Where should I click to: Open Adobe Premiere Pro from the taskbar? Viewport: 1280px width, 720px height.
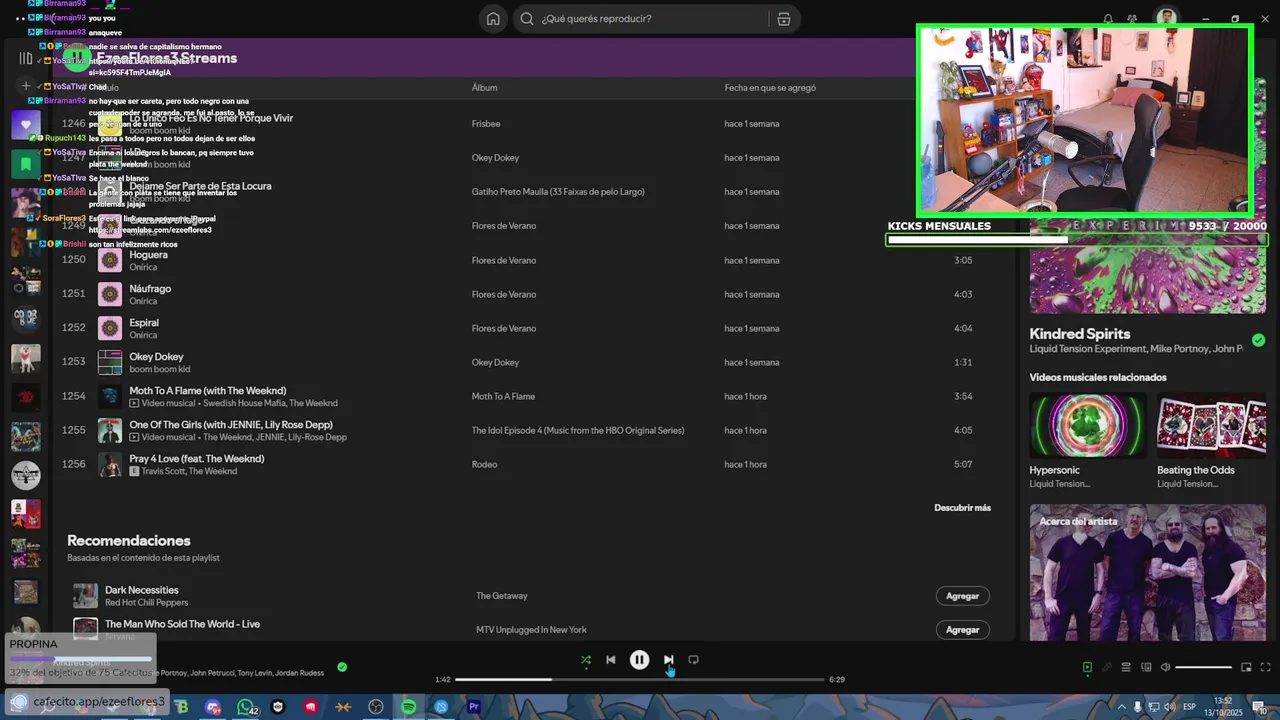click(474, 707)
